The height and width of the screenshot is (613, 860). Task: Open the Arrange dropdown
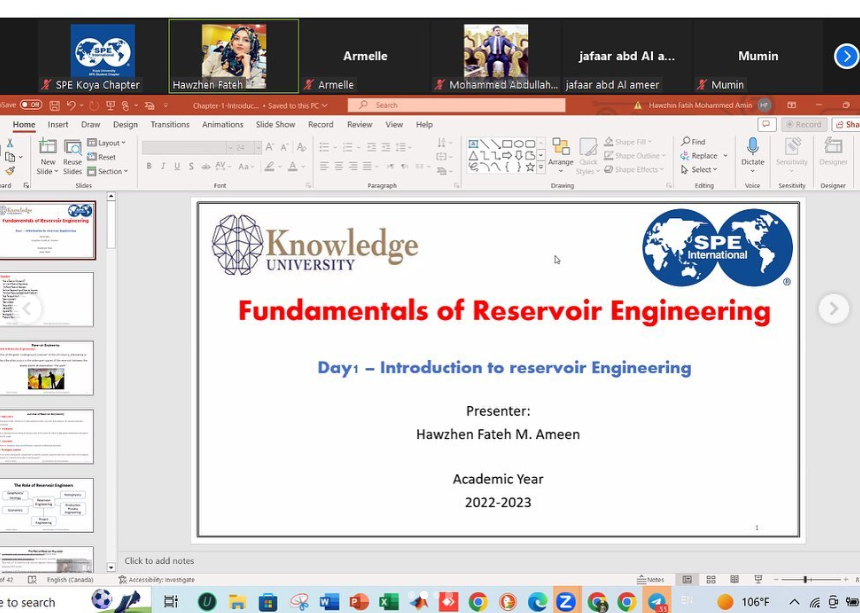click(561, 154)
